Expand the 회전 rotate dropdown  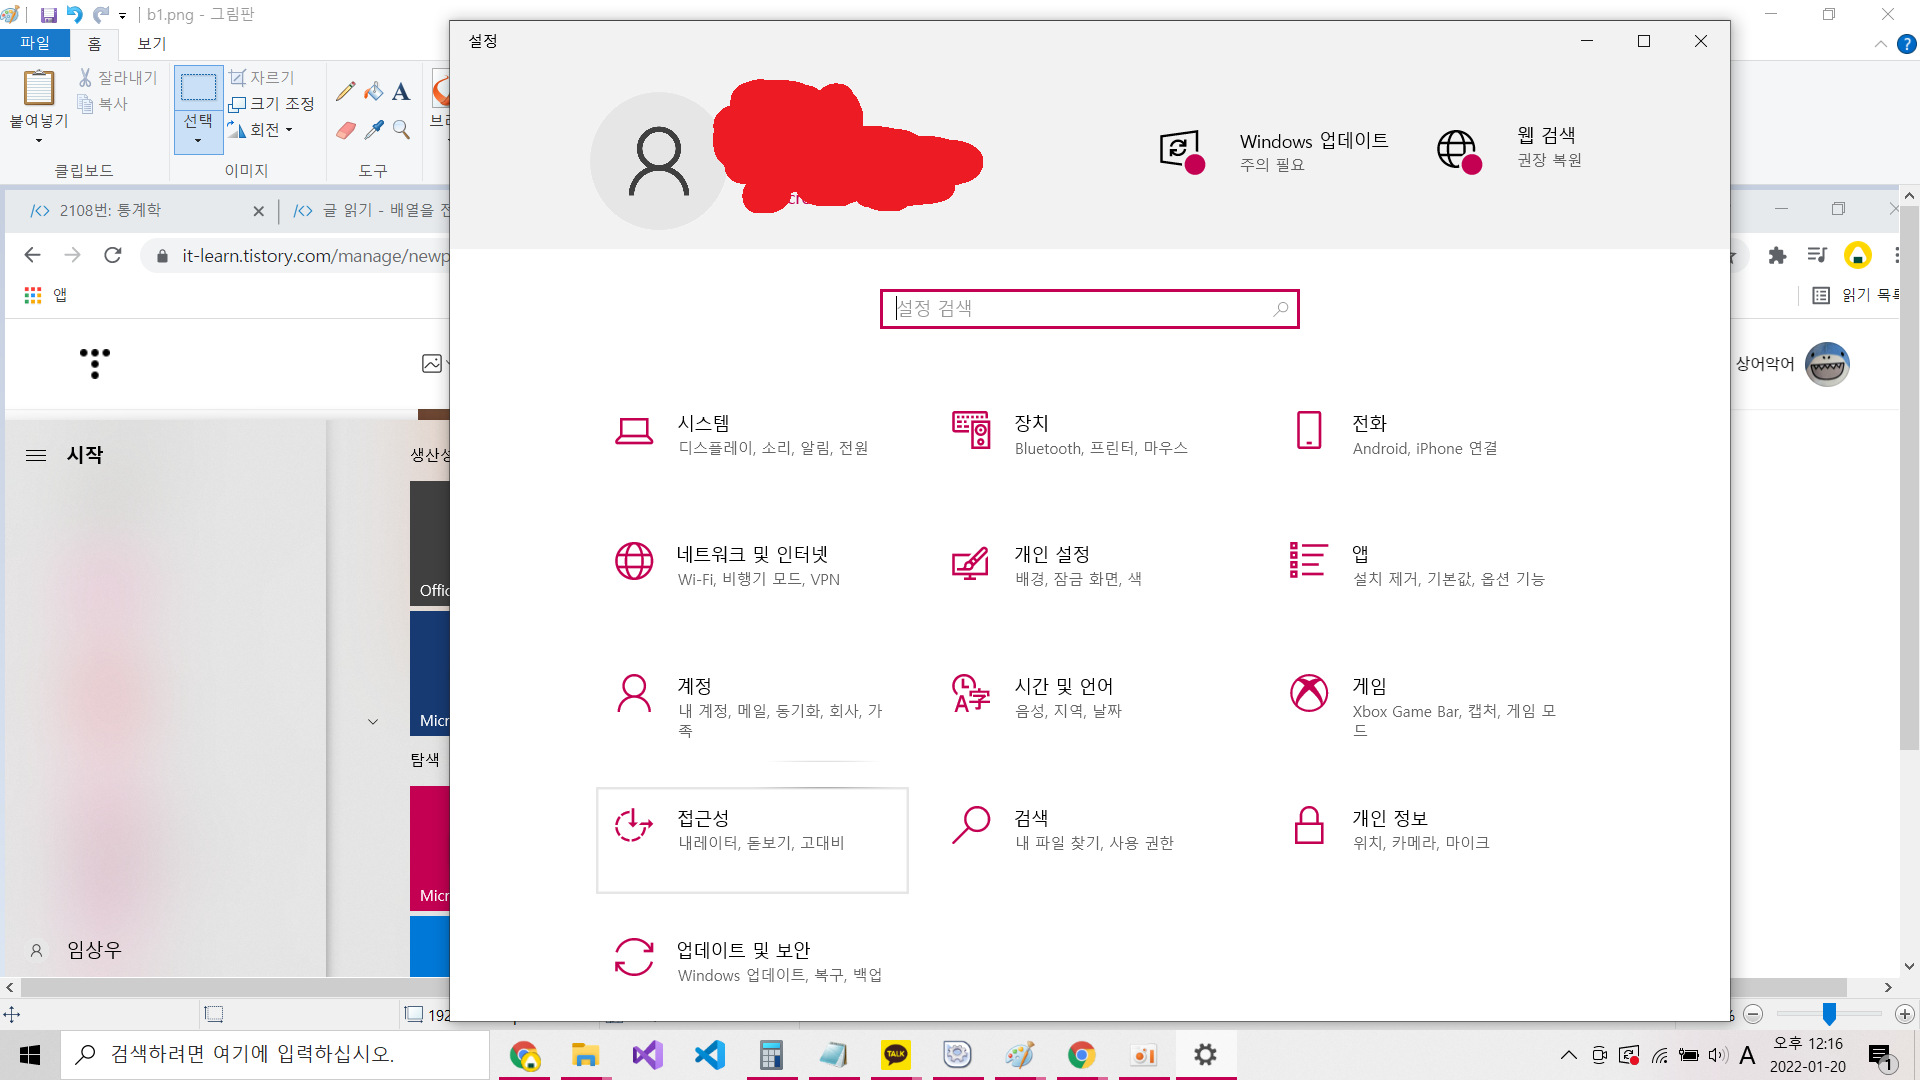[x=289, y=130]
